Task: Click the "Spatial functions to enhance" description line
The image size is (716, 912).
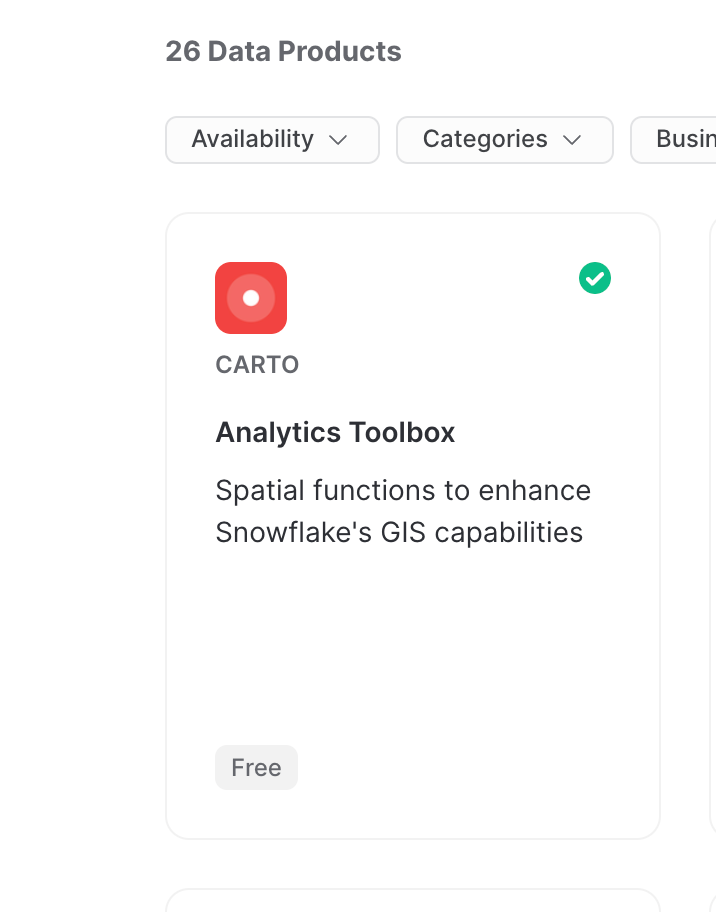Action: 403,491
